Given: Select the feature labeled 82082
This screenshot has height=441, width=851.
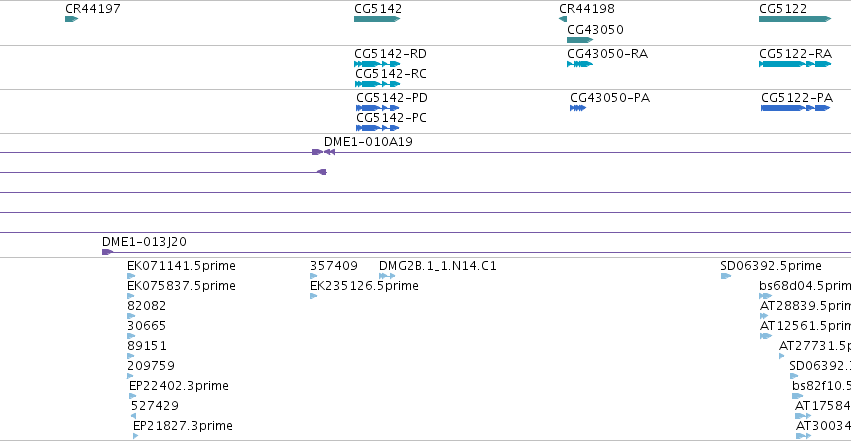Looking at the screenshot, I should pos(147,306).
